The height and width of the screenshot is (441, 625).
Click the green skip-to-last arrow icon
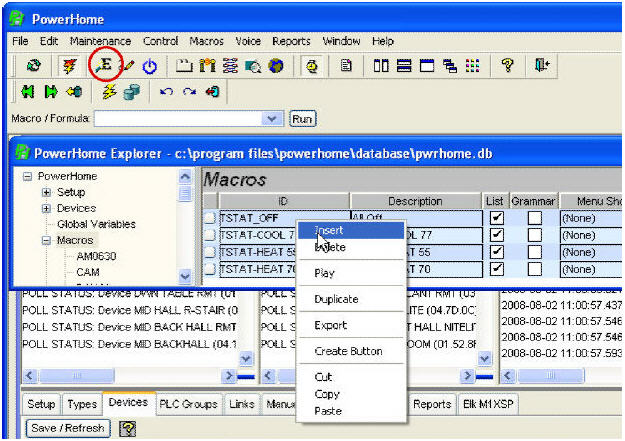pos(51,92)
